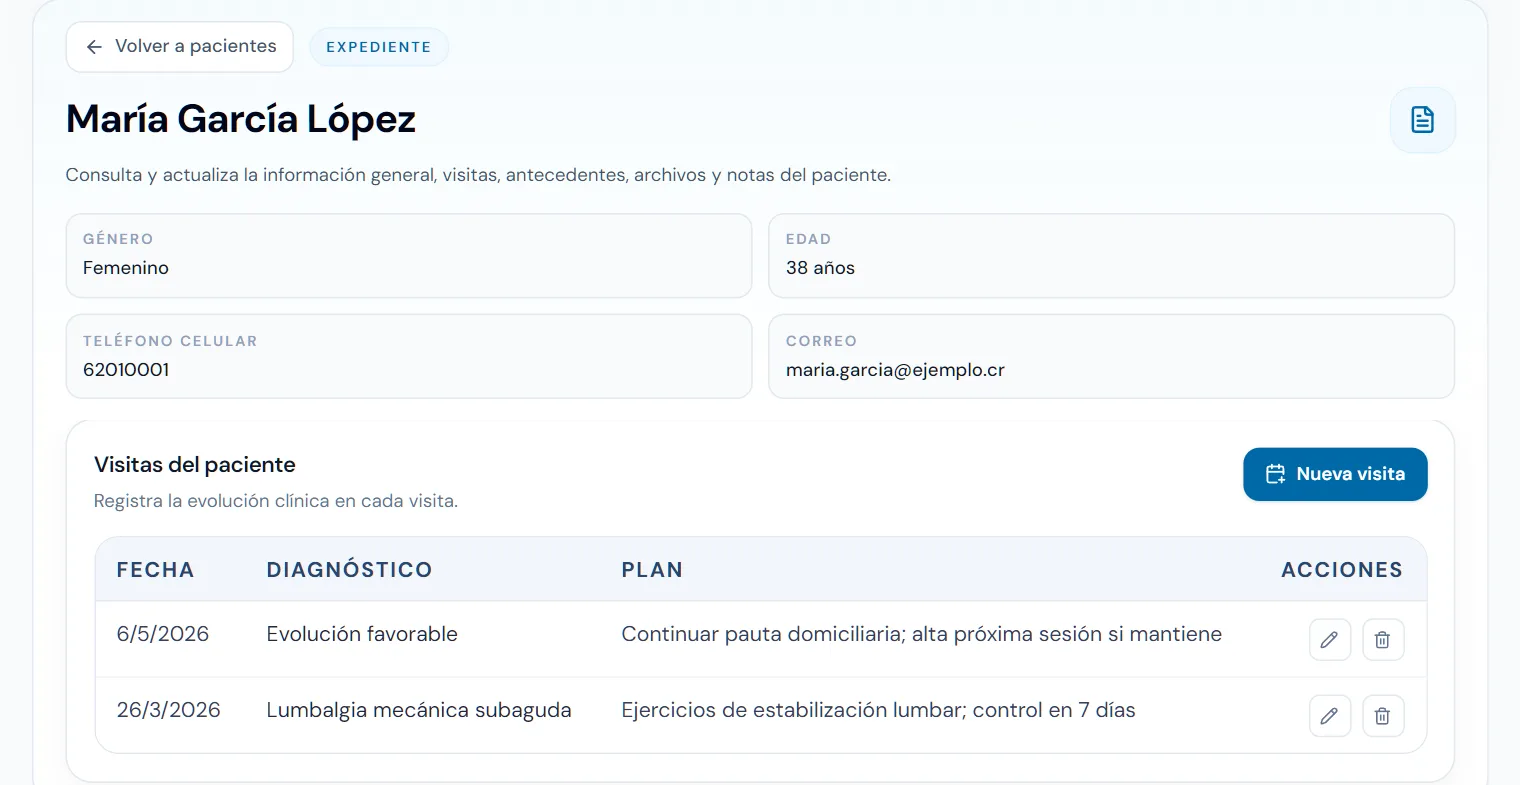The image size is (1520, 785).
Task: Click the date cell 26/3/2026
Action: pos(168,710)
